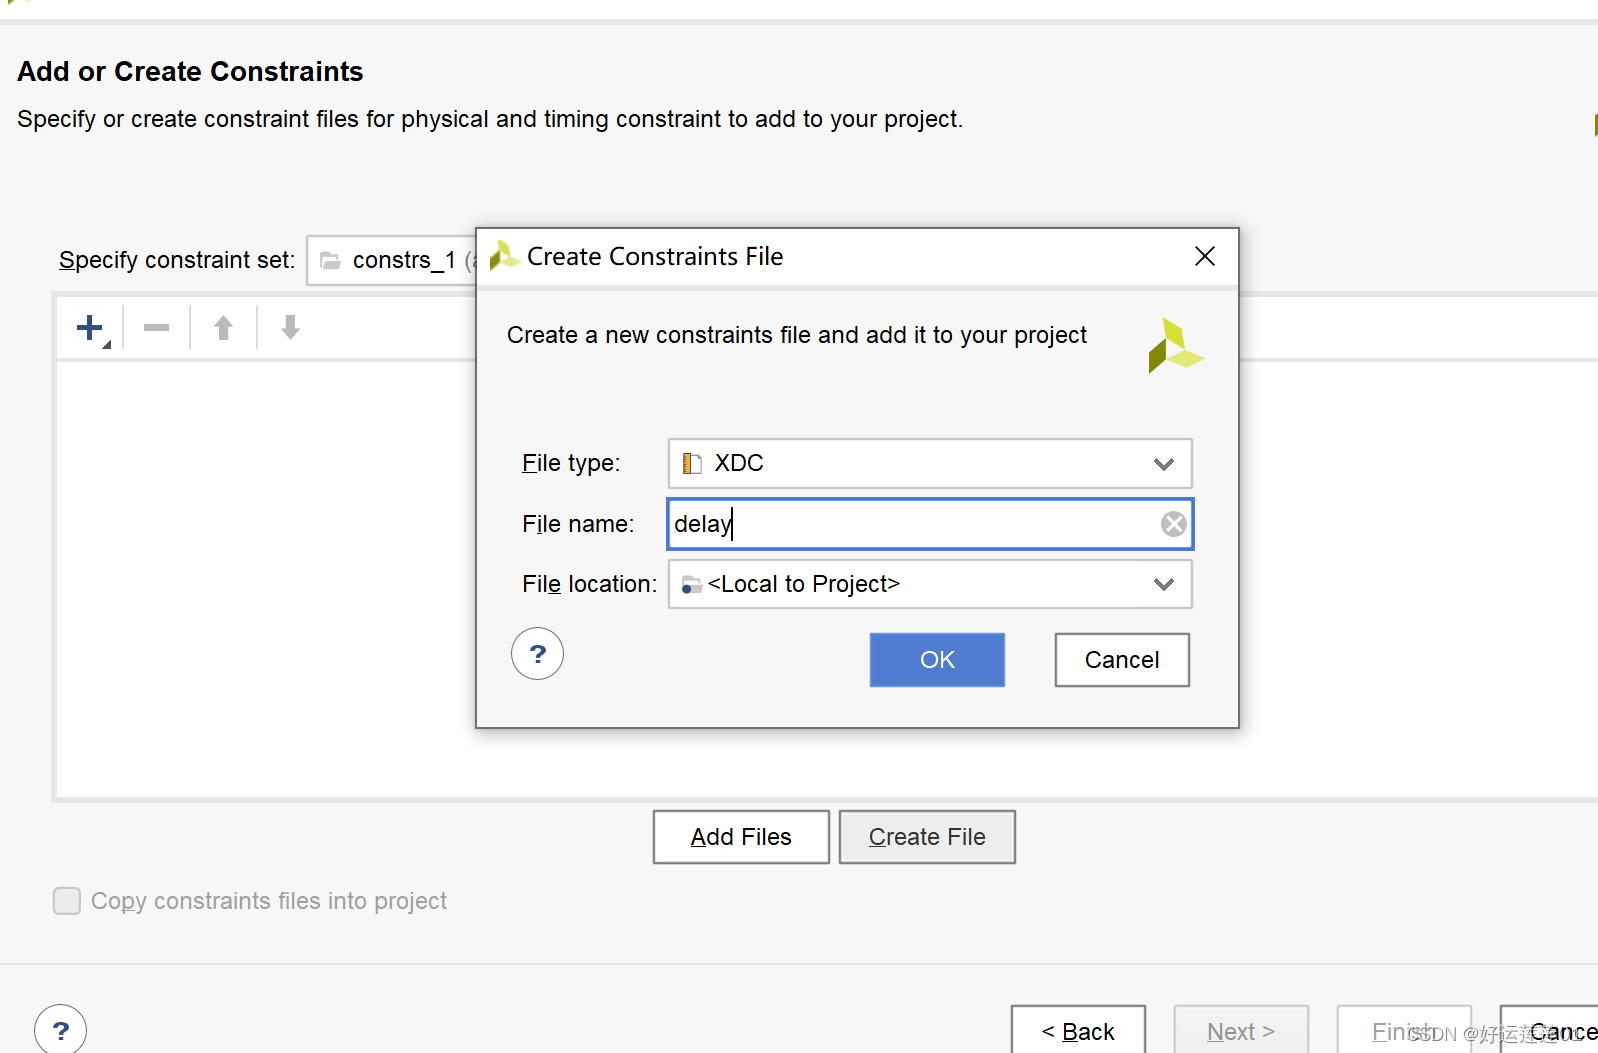Click the Finish wizard button

pyautogui.click(x=1403, y=1031)
